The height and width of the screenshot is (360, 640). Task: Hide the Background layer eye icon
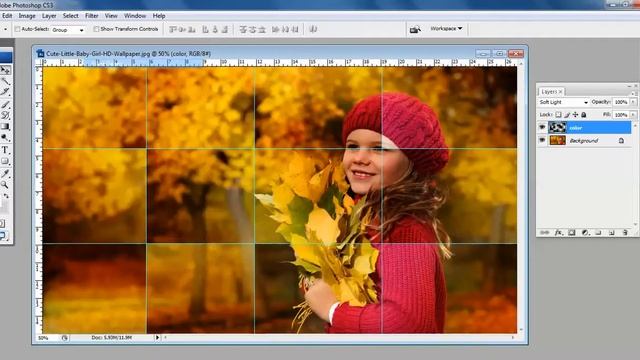click(542, 140)
